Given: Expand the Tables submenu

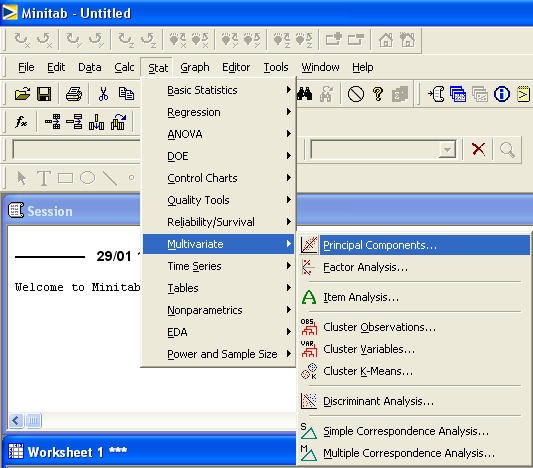Looking at the screenshot, I should click(x=218, y=288).
